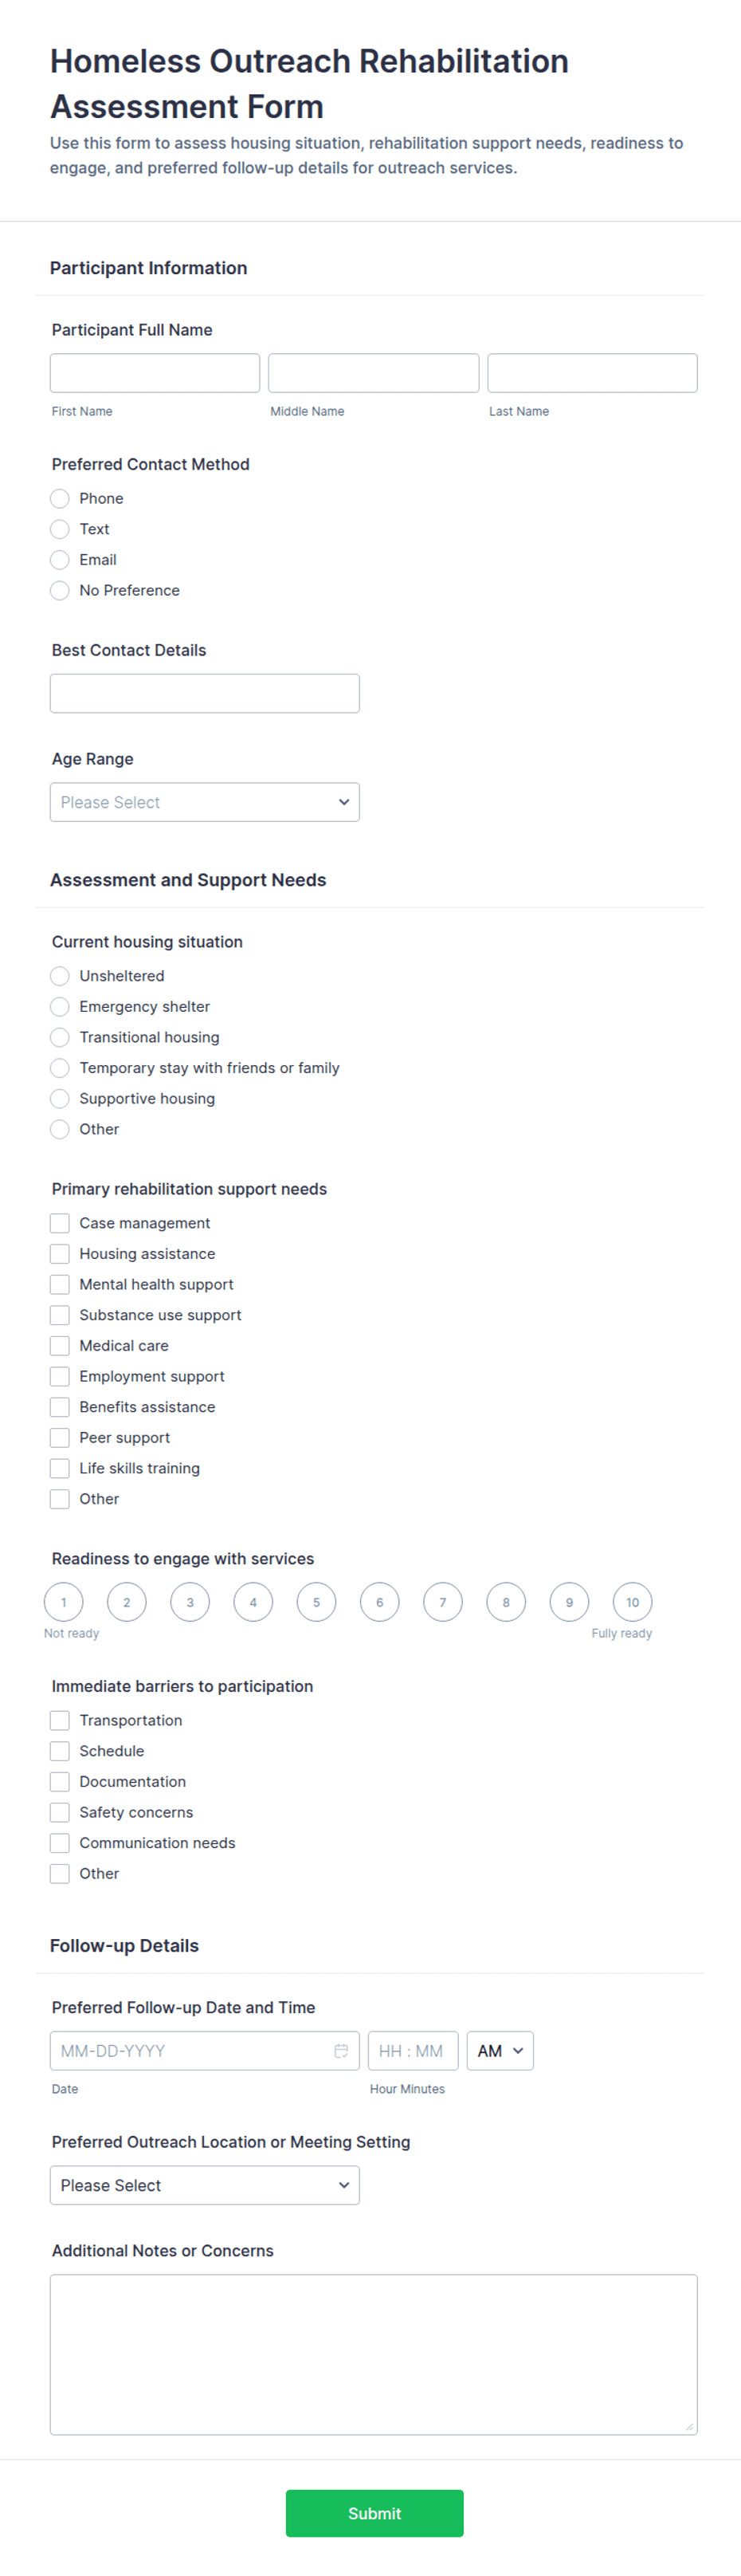Choose readiness rating 5 circle
The image size is (741, 2576).
coord(316,1601)
